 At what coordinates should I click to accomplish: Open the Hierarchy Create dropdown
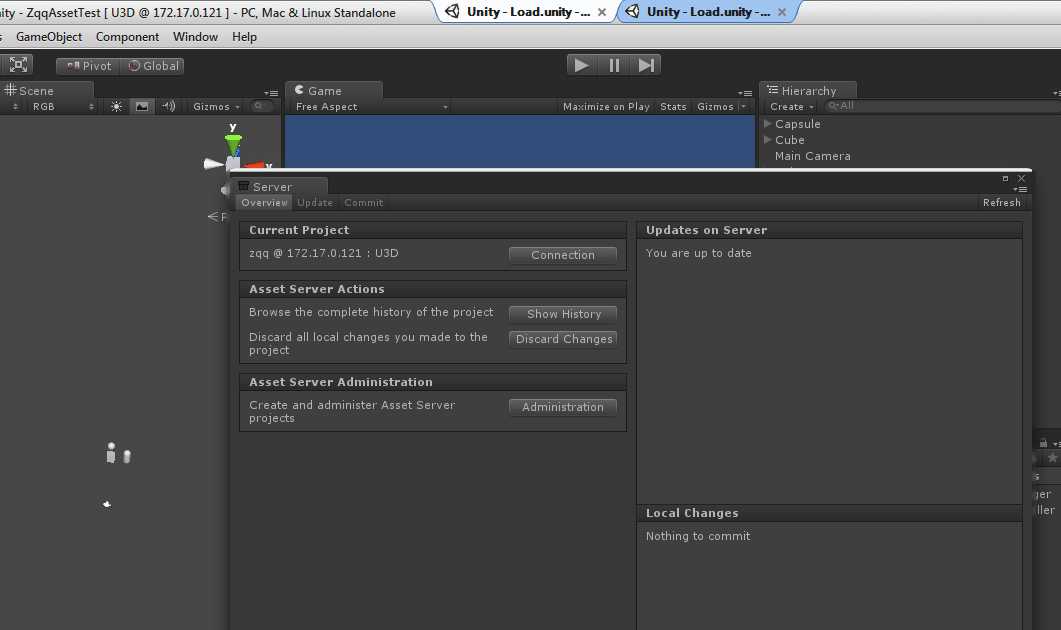pos(792,106)
